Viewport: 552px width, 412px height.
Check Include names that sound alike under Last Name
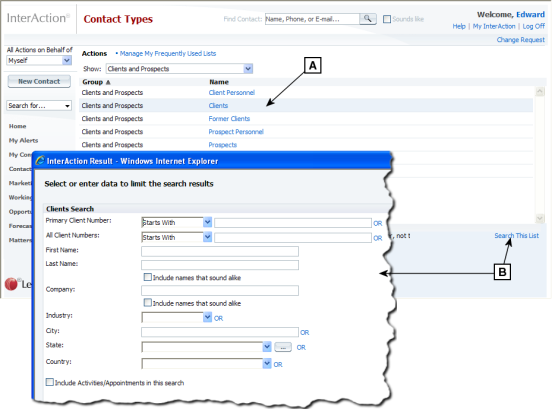(148, 277)
